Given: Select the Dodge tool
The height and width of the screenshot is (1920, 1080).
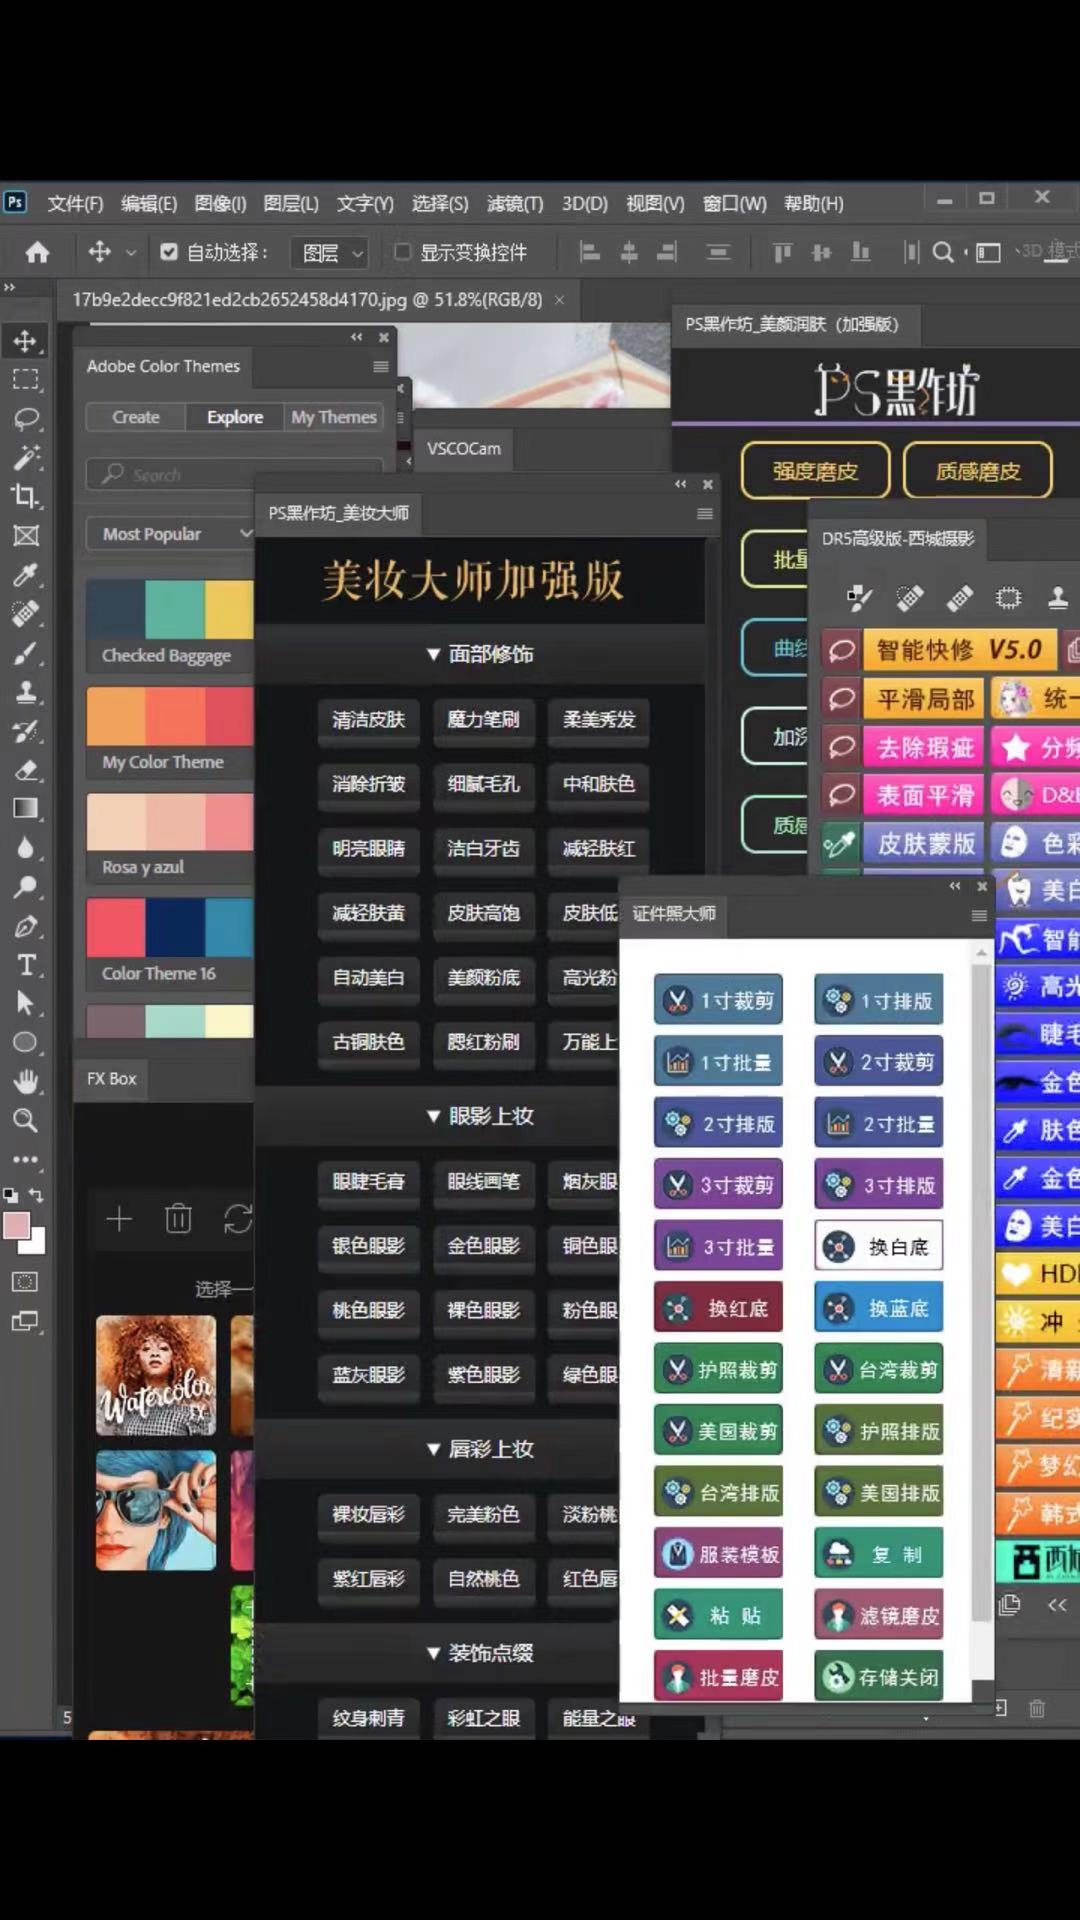Looking at the screenshot, I should [26, 887].
